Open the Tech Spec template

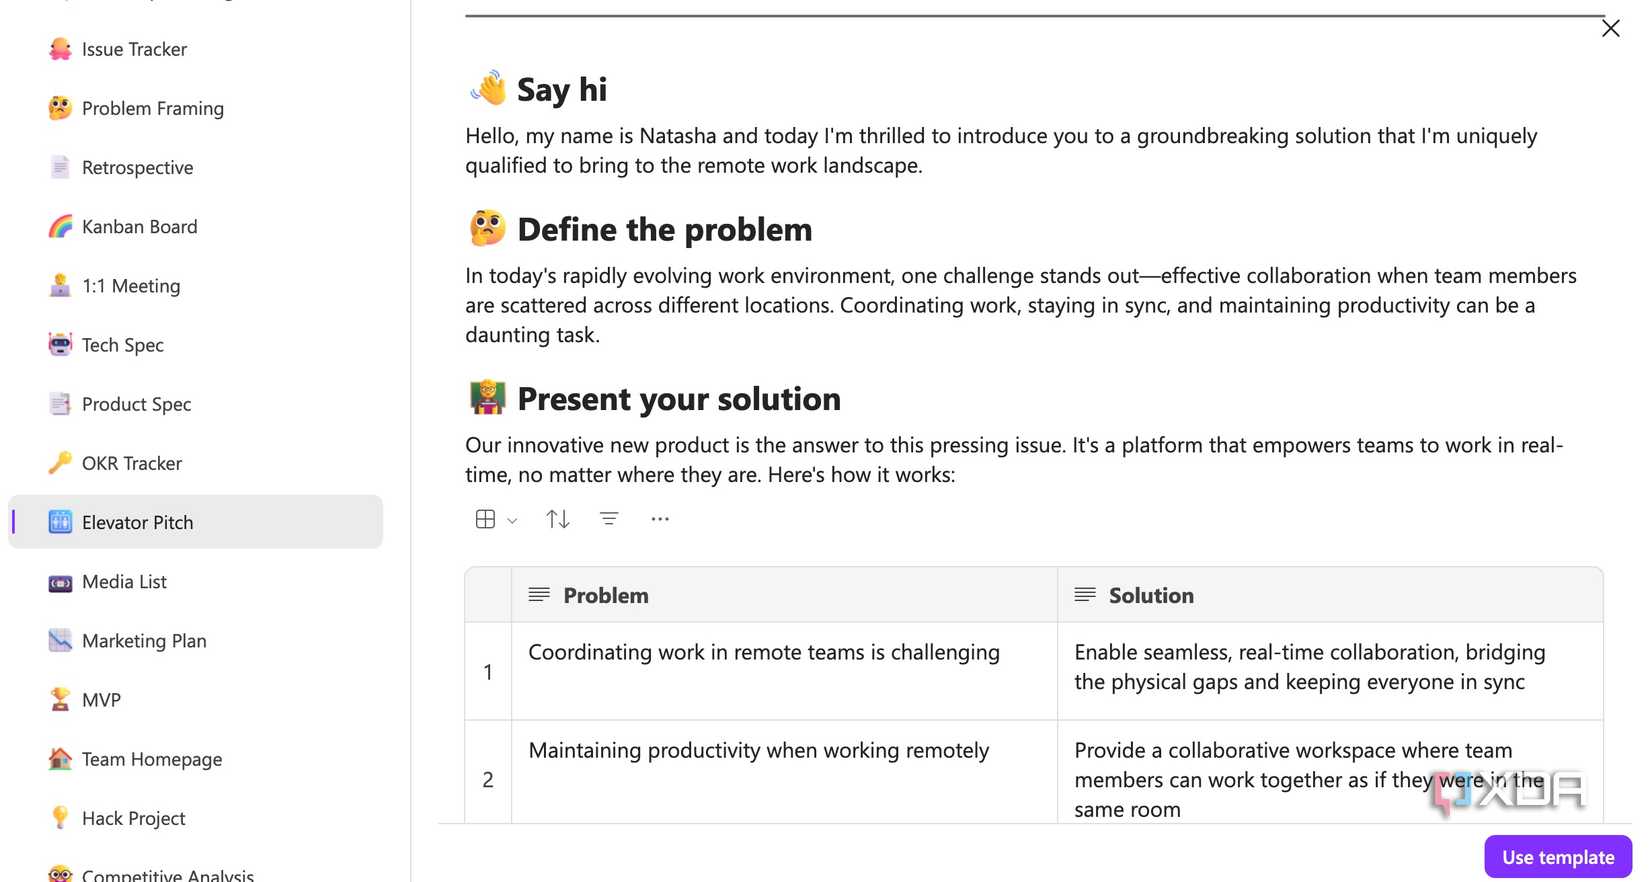(122, 344)
